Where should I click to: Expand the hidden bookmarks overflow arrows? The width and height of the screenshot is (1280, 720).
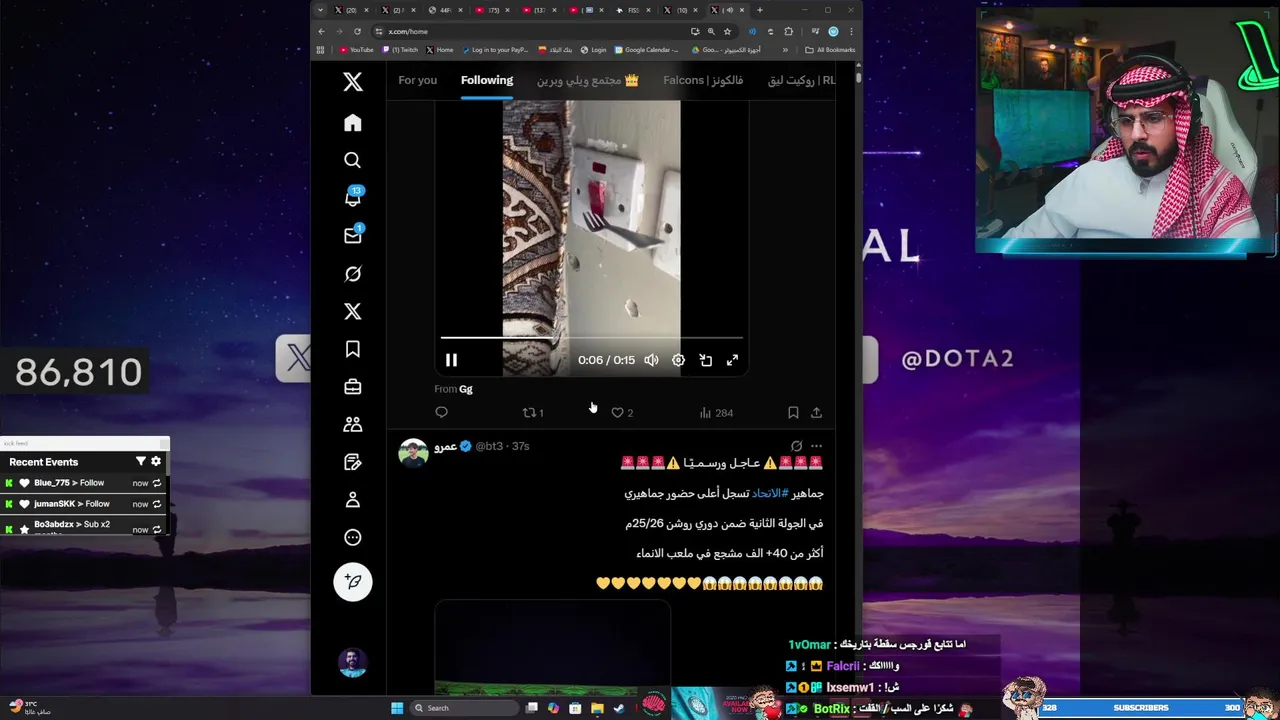pyautogui.click(x=785, y=50)
